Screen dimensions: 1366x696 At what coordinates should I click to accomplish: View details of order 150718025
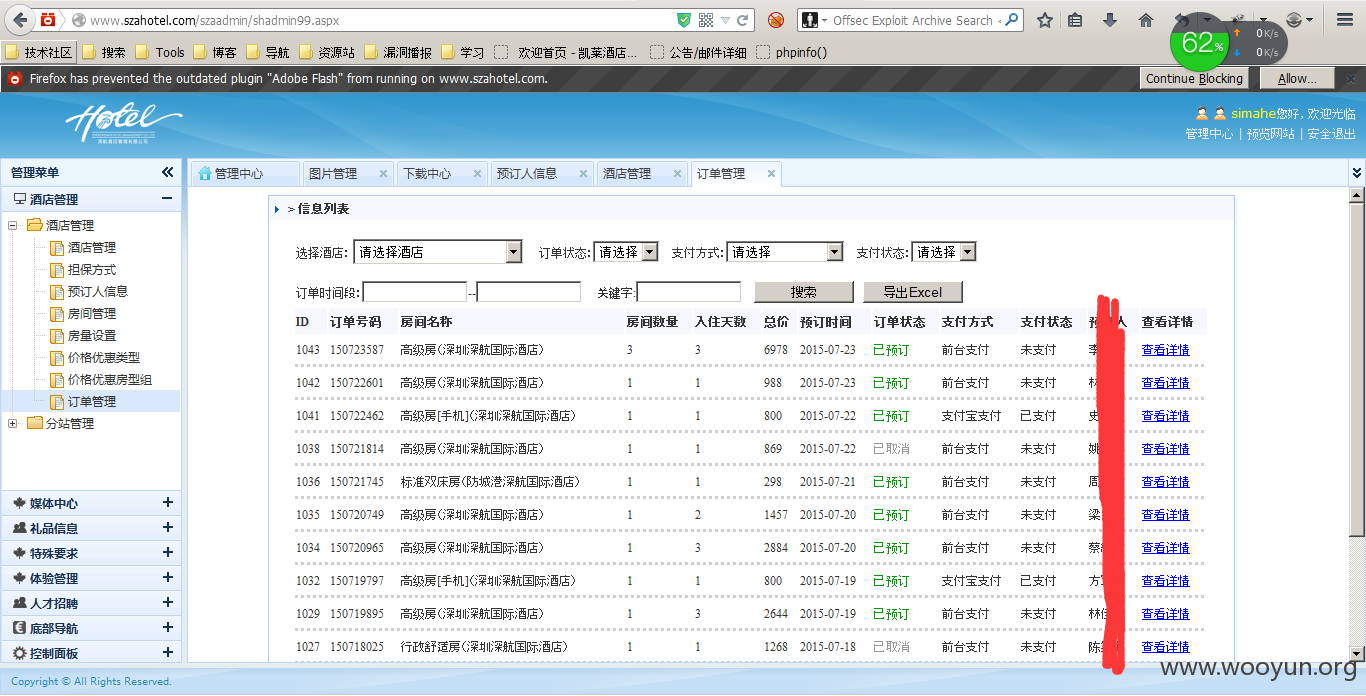click(1166, 647)
